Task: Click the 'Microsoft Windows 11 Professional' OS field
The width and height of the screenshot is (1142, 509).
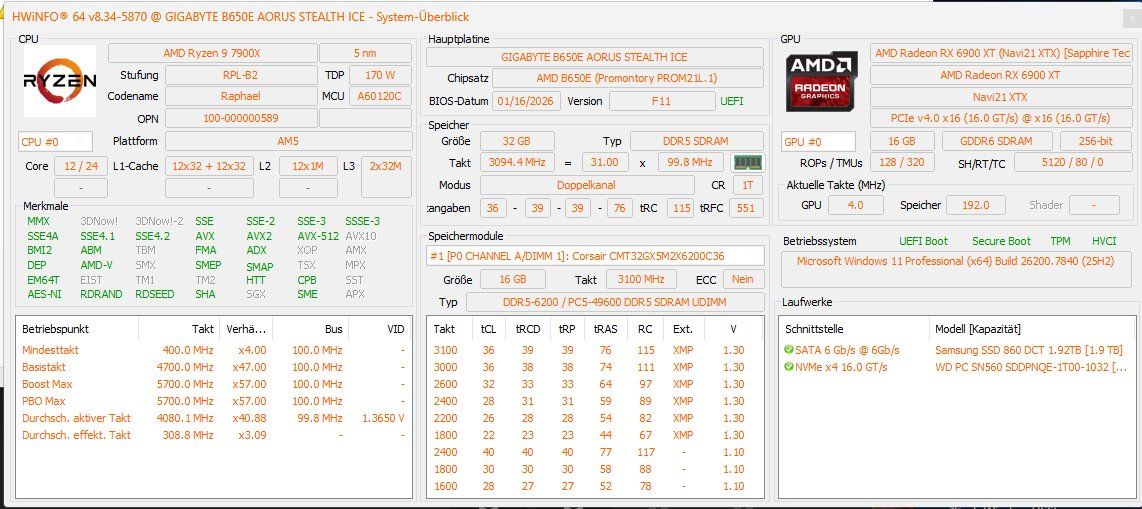Action: pyautogui.click(x=958, y=268)
